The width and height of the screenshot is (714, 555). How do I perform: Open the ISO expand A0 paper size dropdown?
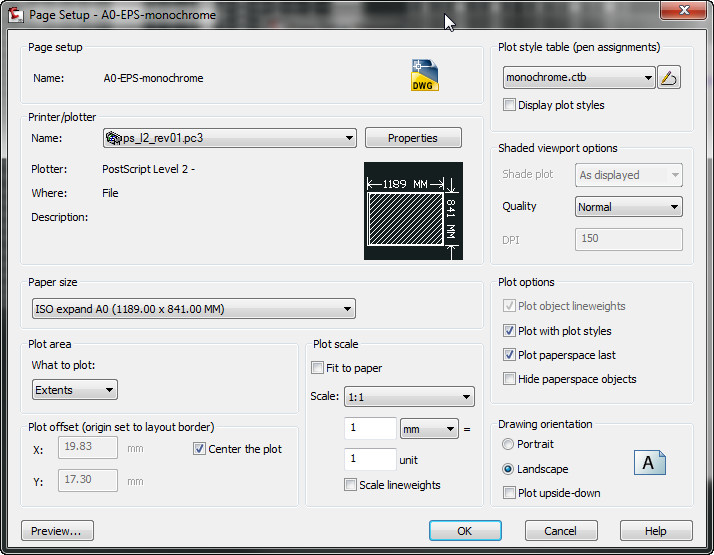pos(194,309)
